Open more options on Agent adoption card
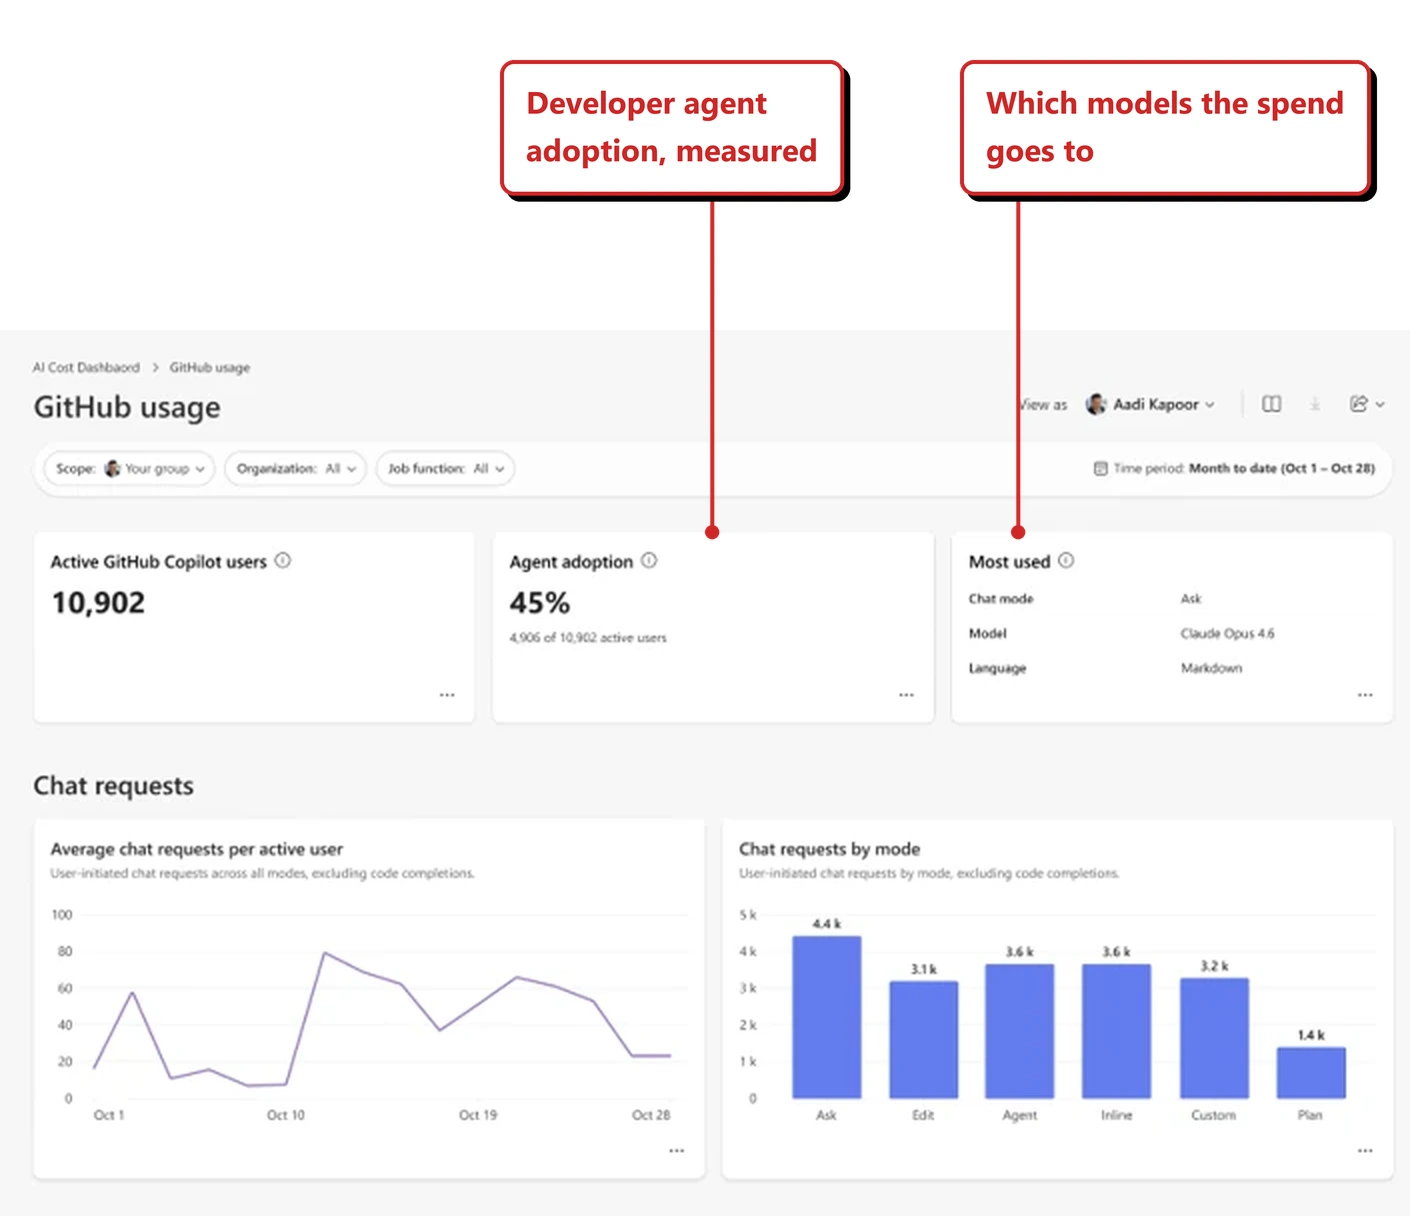Image resolution: width=1410 pixels, height=1216 pixels. [906, 695]
